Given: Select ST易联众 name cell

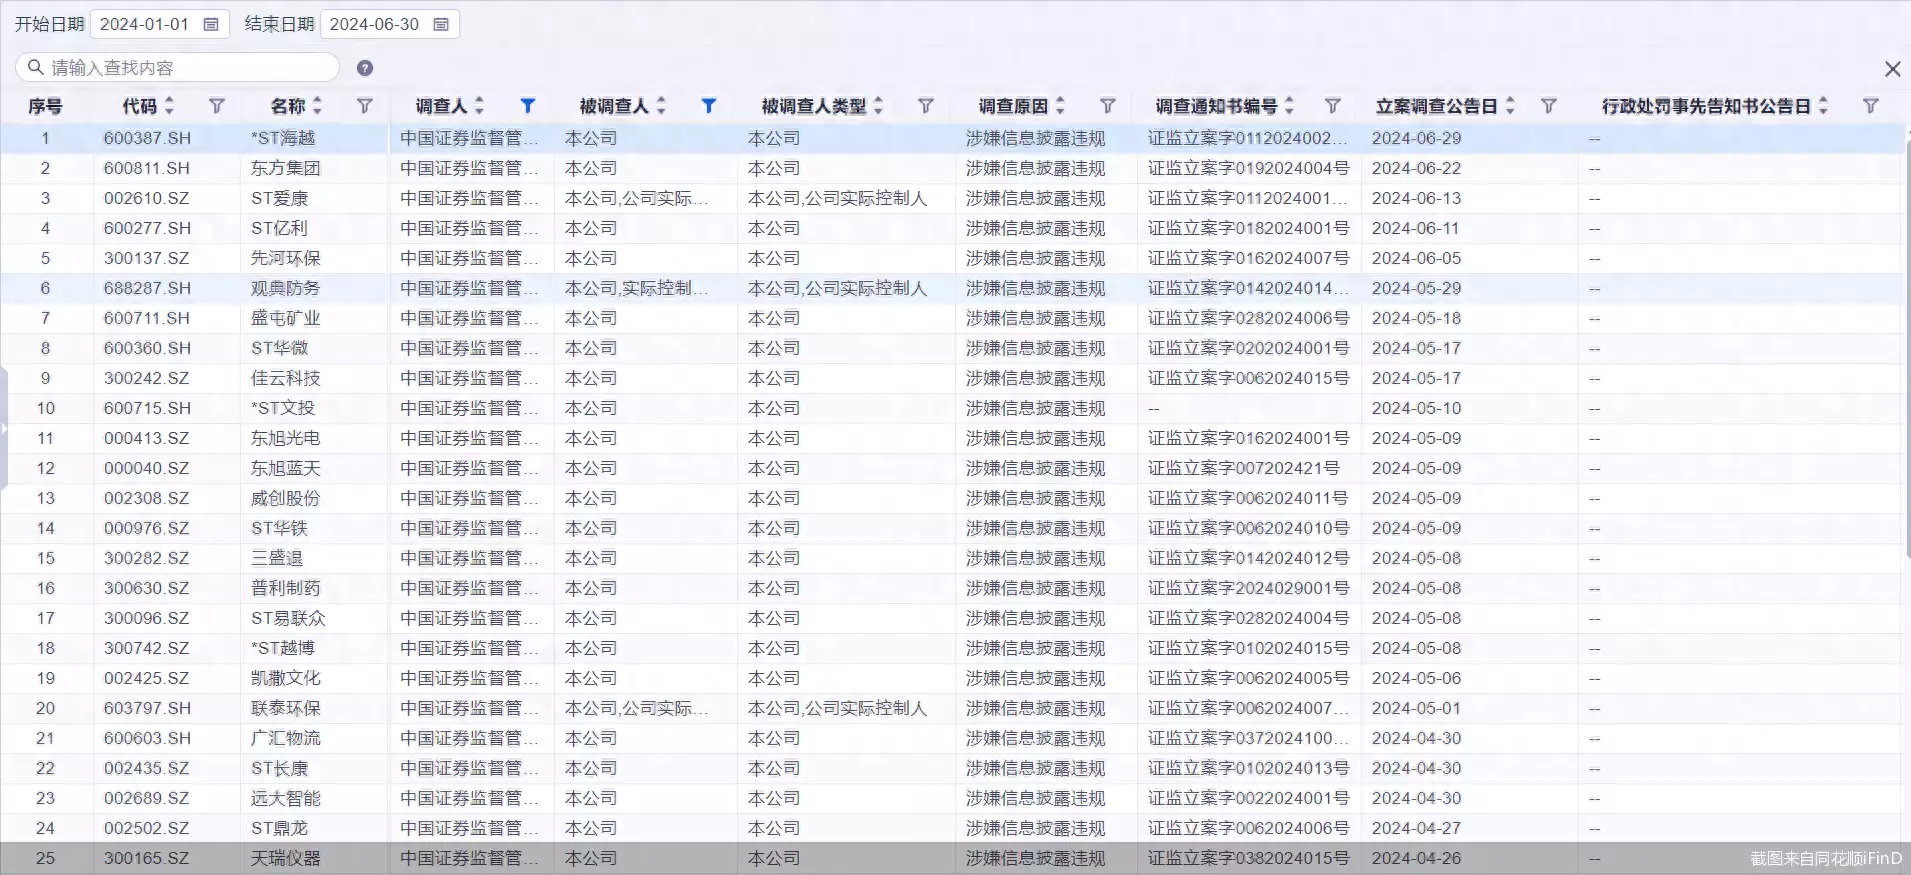Looking at the screenshot, I should pyautogui.click(x=288, y=618).
